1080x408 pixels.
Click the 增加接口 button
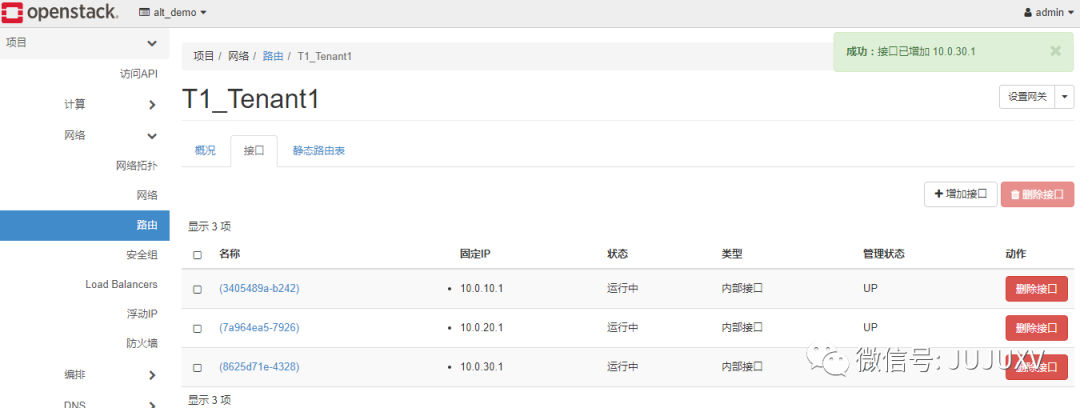[960, 195]
